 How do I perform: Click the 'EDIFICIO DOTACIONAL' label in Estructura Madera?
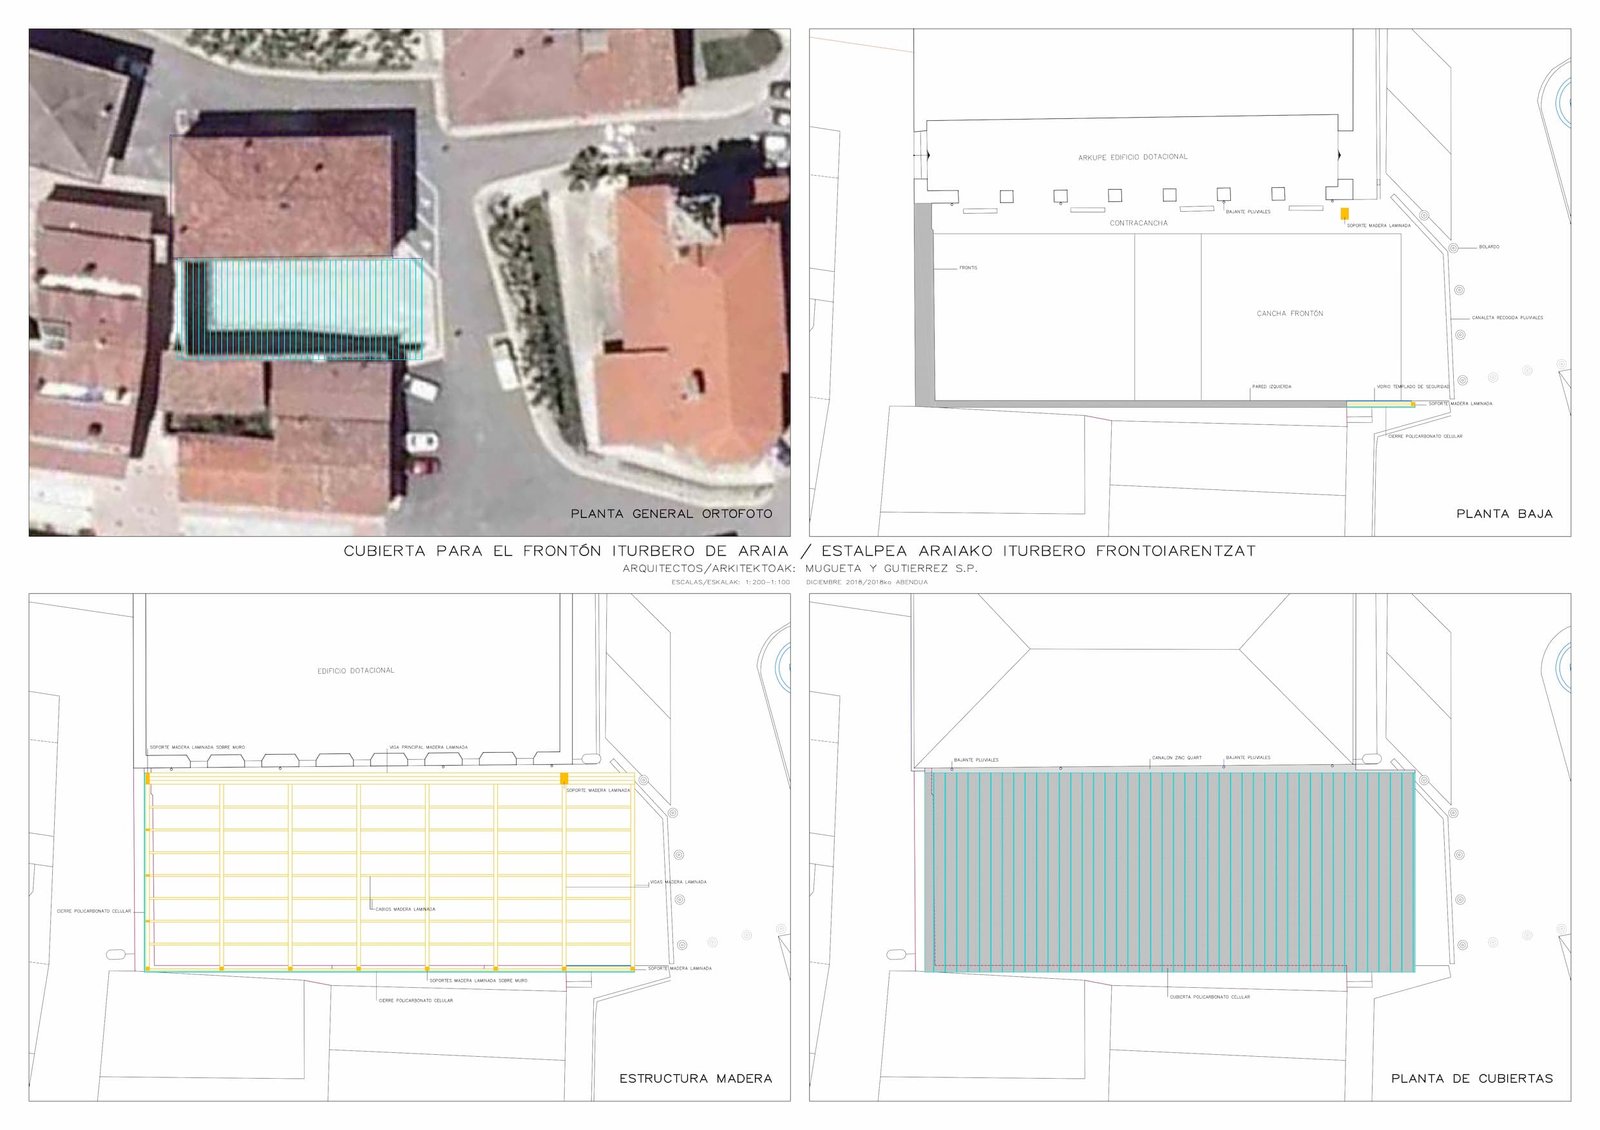pos(355,671)
